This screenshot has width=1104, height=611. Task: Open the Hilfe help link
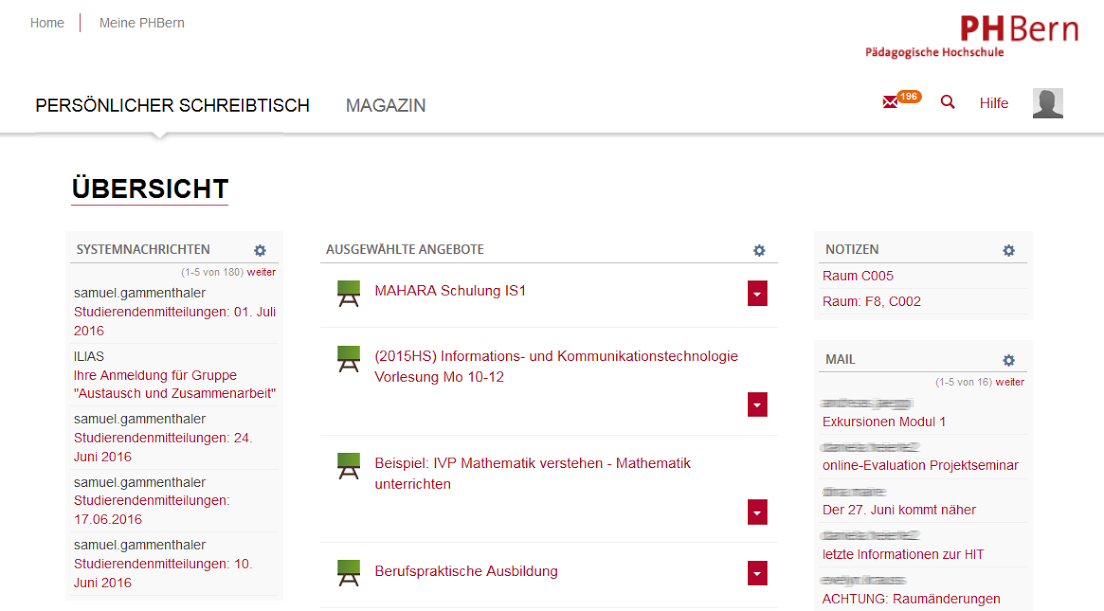(993, 103)
